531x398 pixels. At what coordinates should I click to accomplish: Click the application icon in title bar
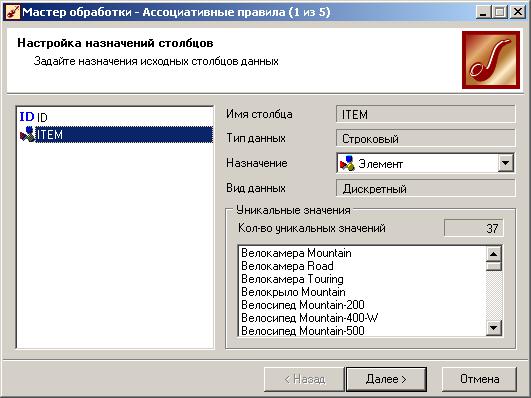tap(13, 12)
